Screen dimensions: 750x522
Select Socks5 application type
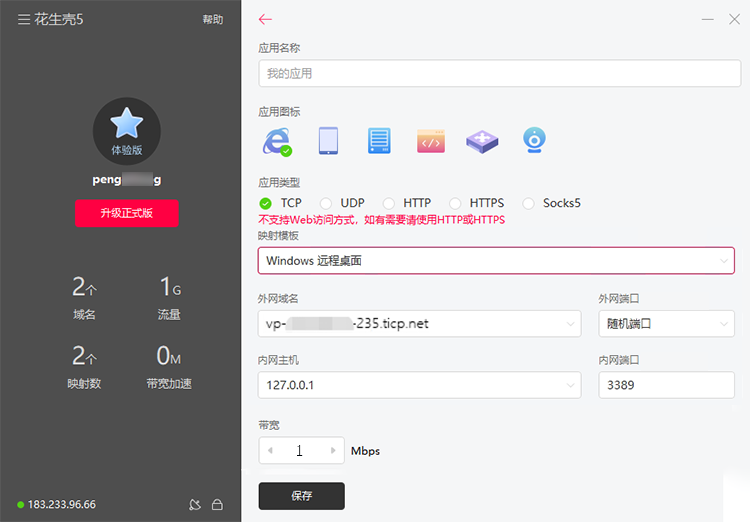[x=529, y=203]
